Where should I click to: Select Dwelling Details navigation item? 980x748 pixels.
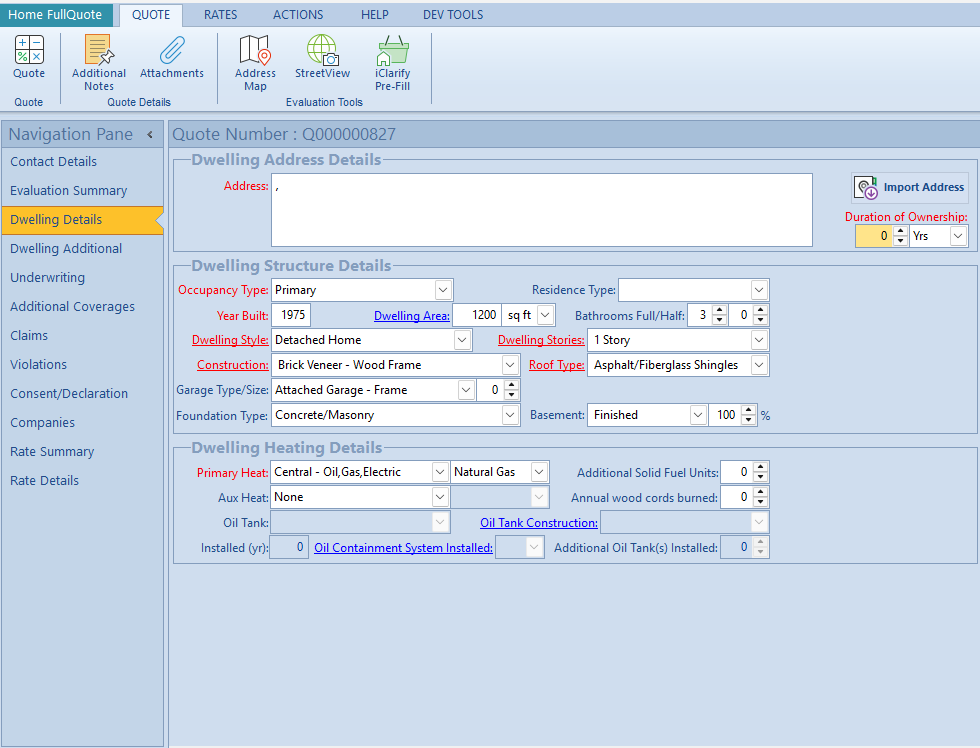[x=82, y=220]
